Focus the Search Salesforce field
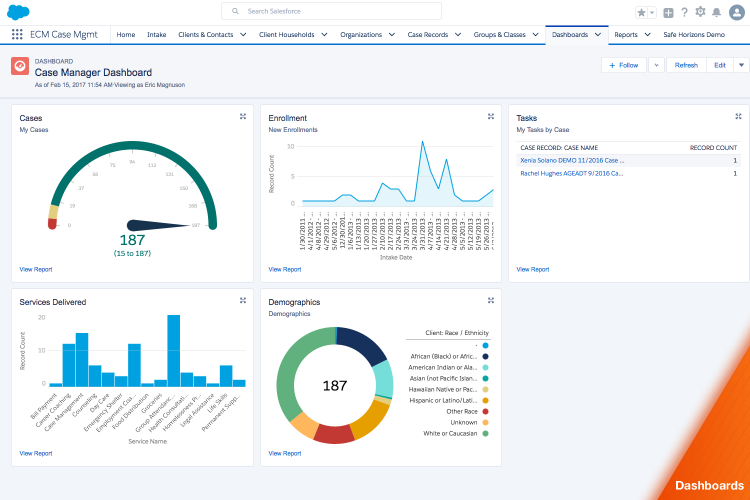750x500 pixels. (331, 11)
